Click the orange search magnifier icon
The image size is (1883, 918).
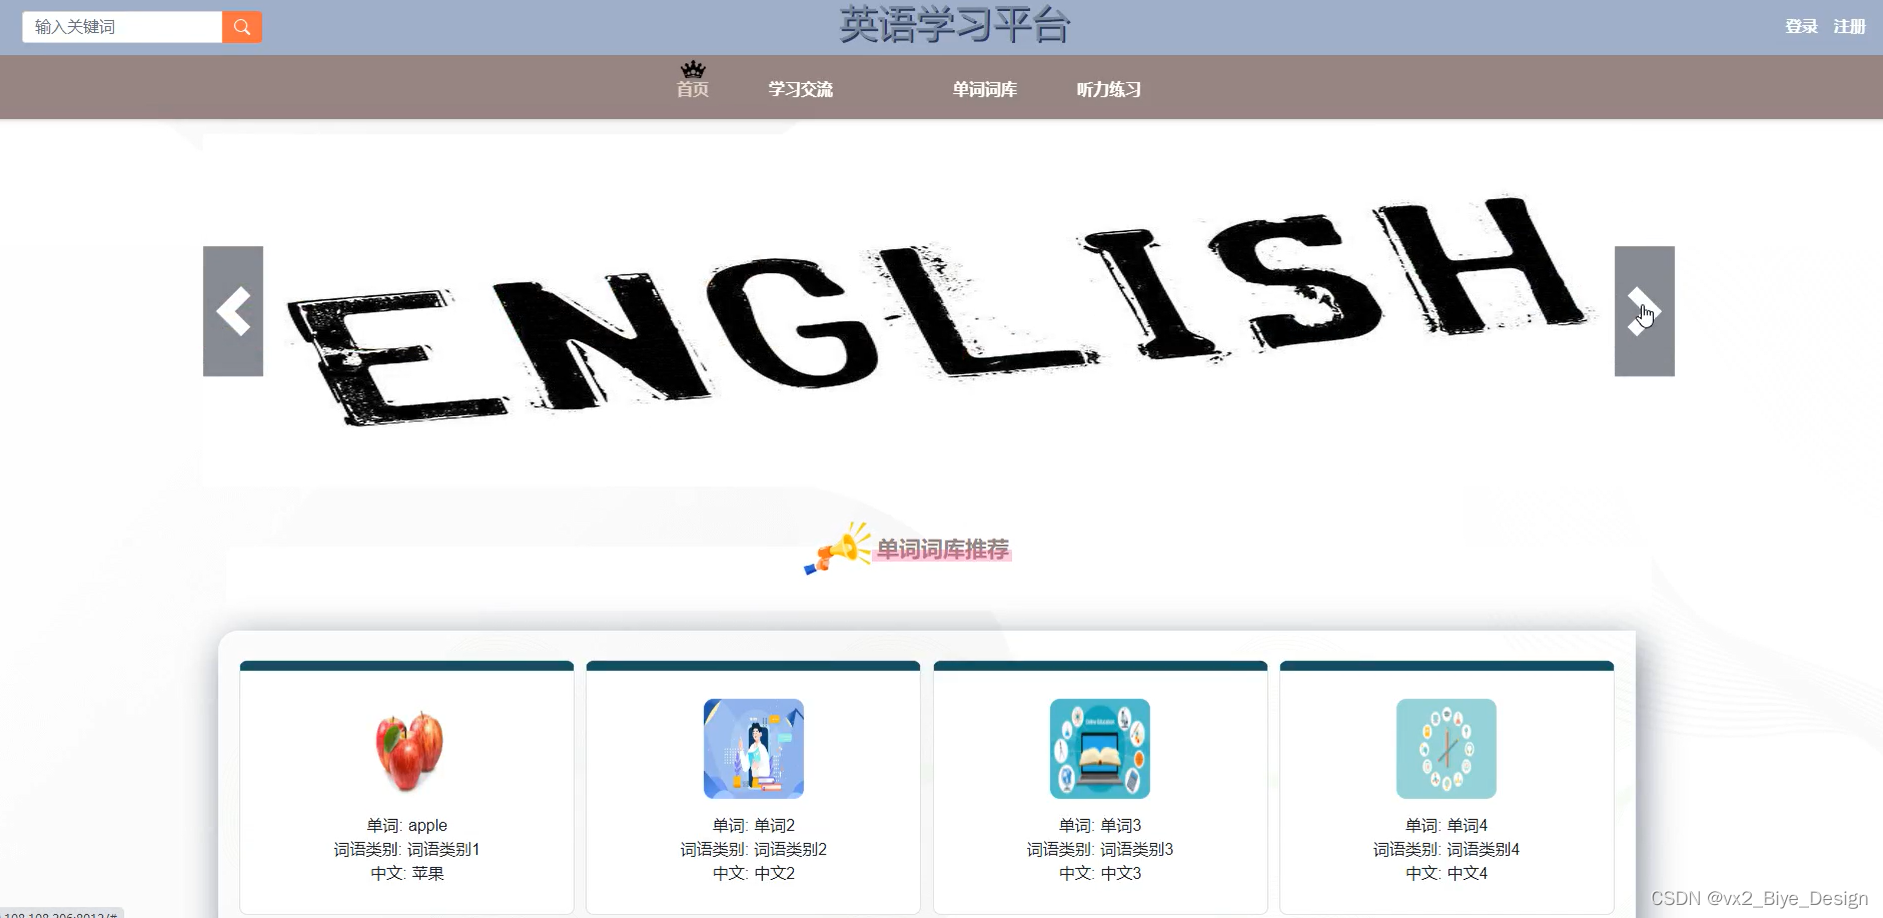(241, 26)
